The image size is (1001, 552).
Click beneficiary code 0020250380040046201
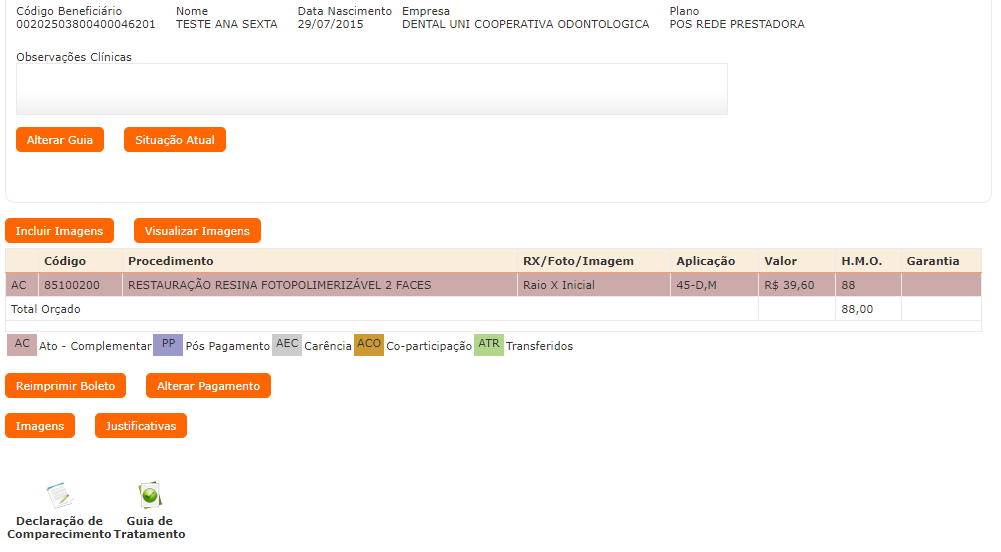86,24
